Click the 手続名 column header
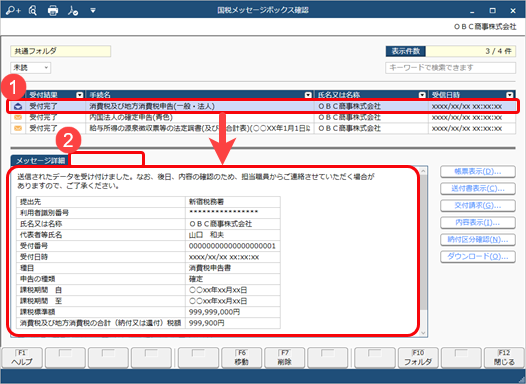The image size is (526, 384). (x=200, y=95)
